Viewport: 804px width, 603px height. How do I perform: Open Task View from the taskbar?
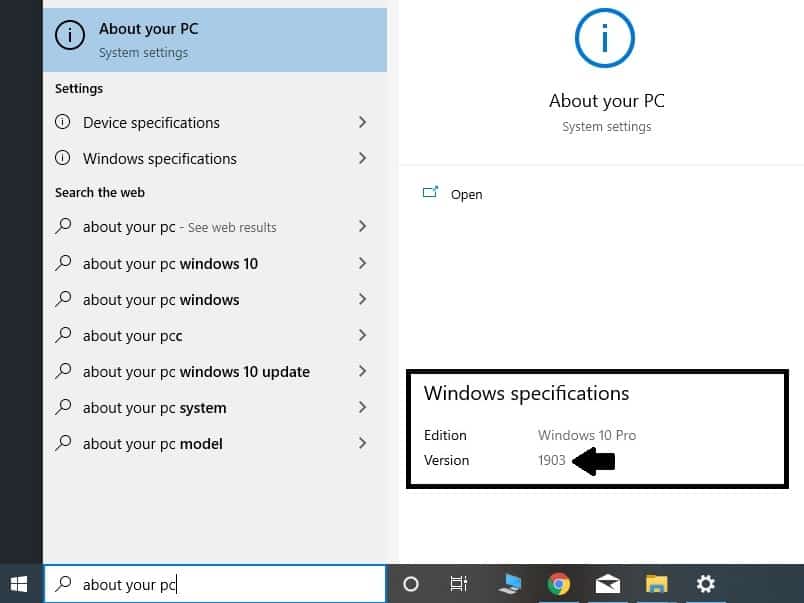pos(458,584)
